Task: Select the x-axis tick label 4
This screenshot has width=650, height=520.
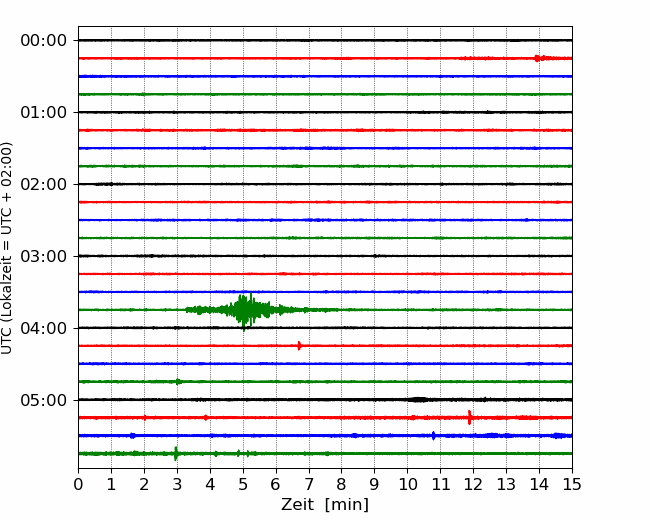Action: pos(210,484)
